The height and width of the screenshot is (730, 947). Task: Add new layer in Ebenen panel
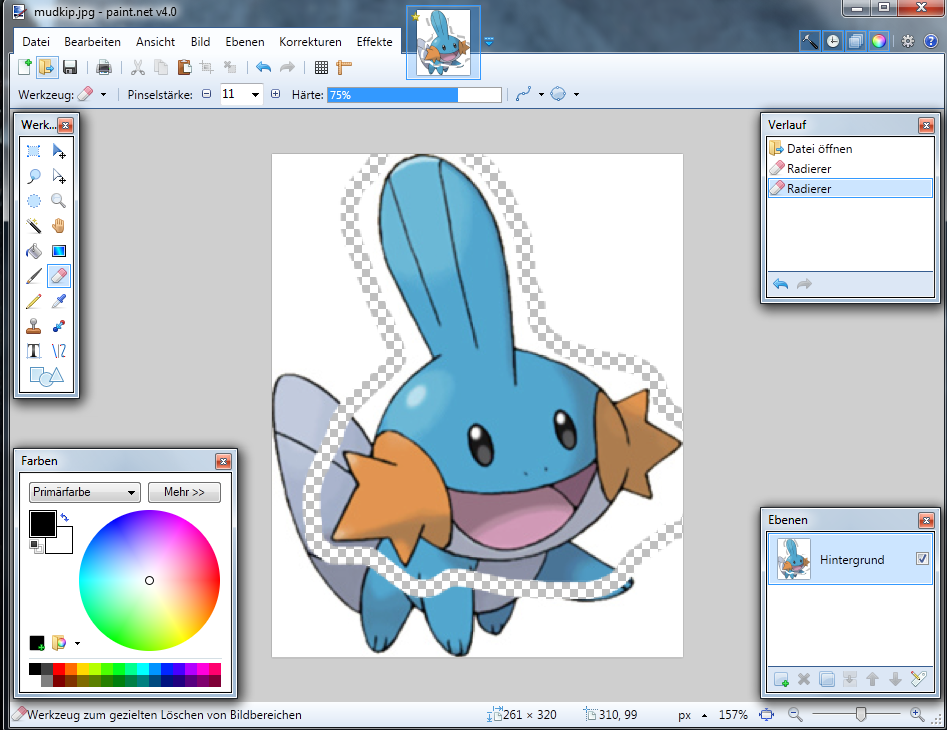click(781, 679)
